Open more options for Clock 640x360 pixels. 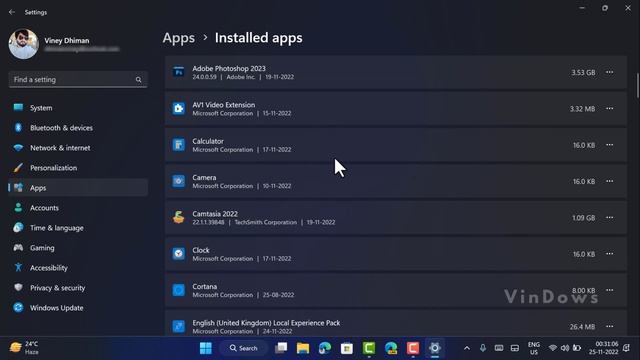(609, 254)
